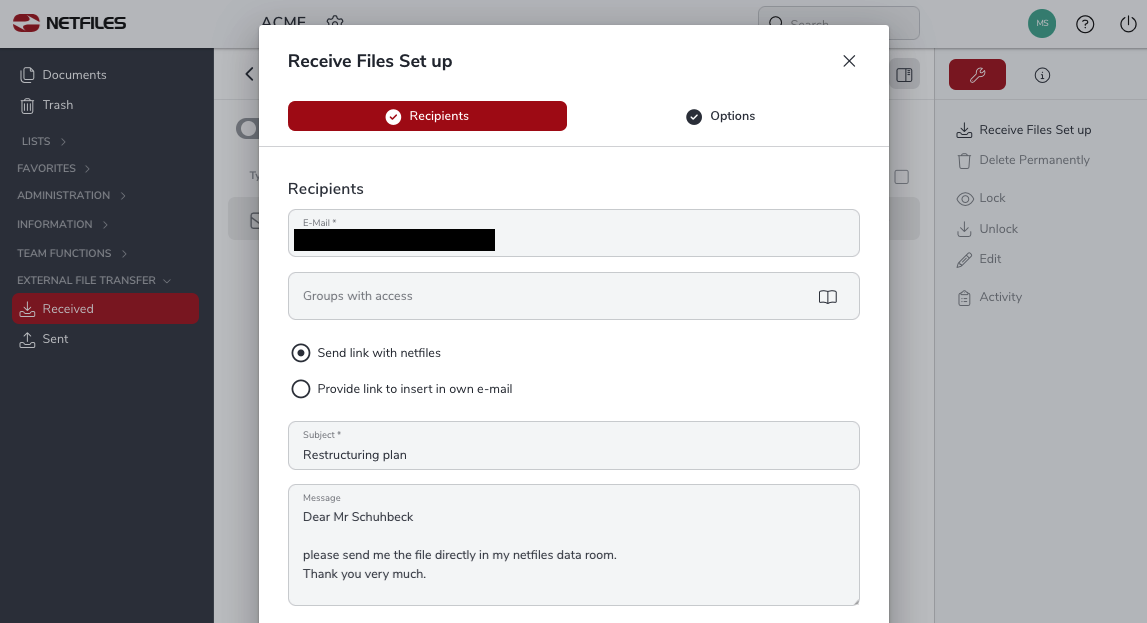Select Provide link to insert in own e-mail
This screenshot has height=623, width=1147.
pos(301,389)
